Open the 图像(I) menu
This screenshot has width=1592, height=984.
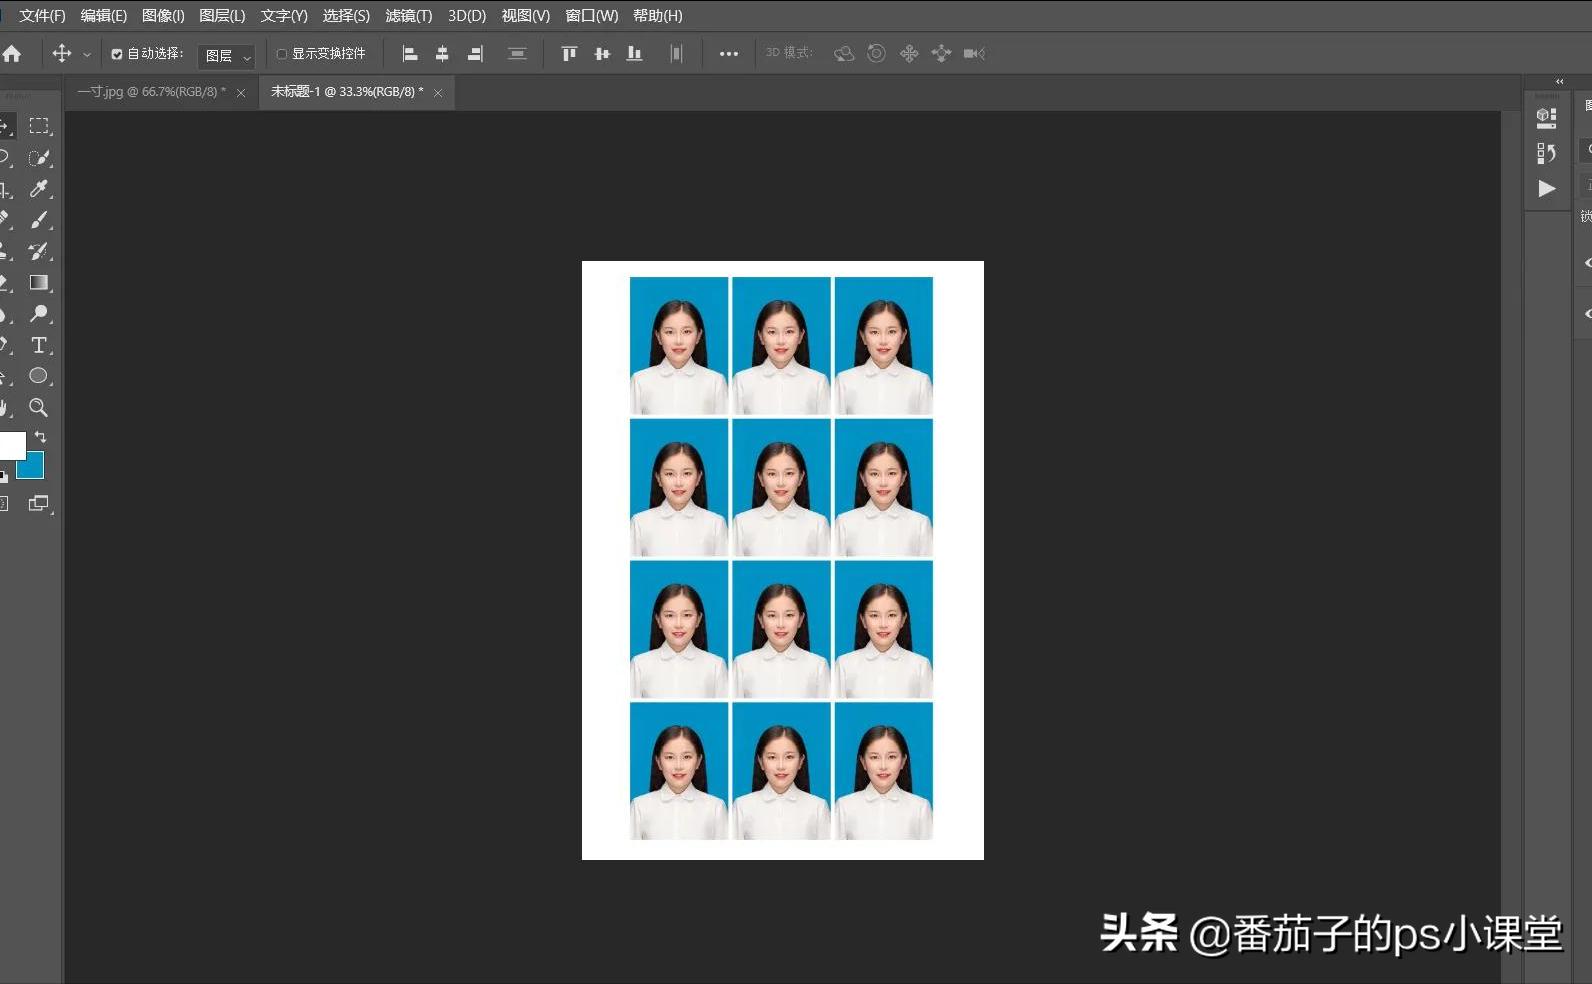(x=163, y=16)
